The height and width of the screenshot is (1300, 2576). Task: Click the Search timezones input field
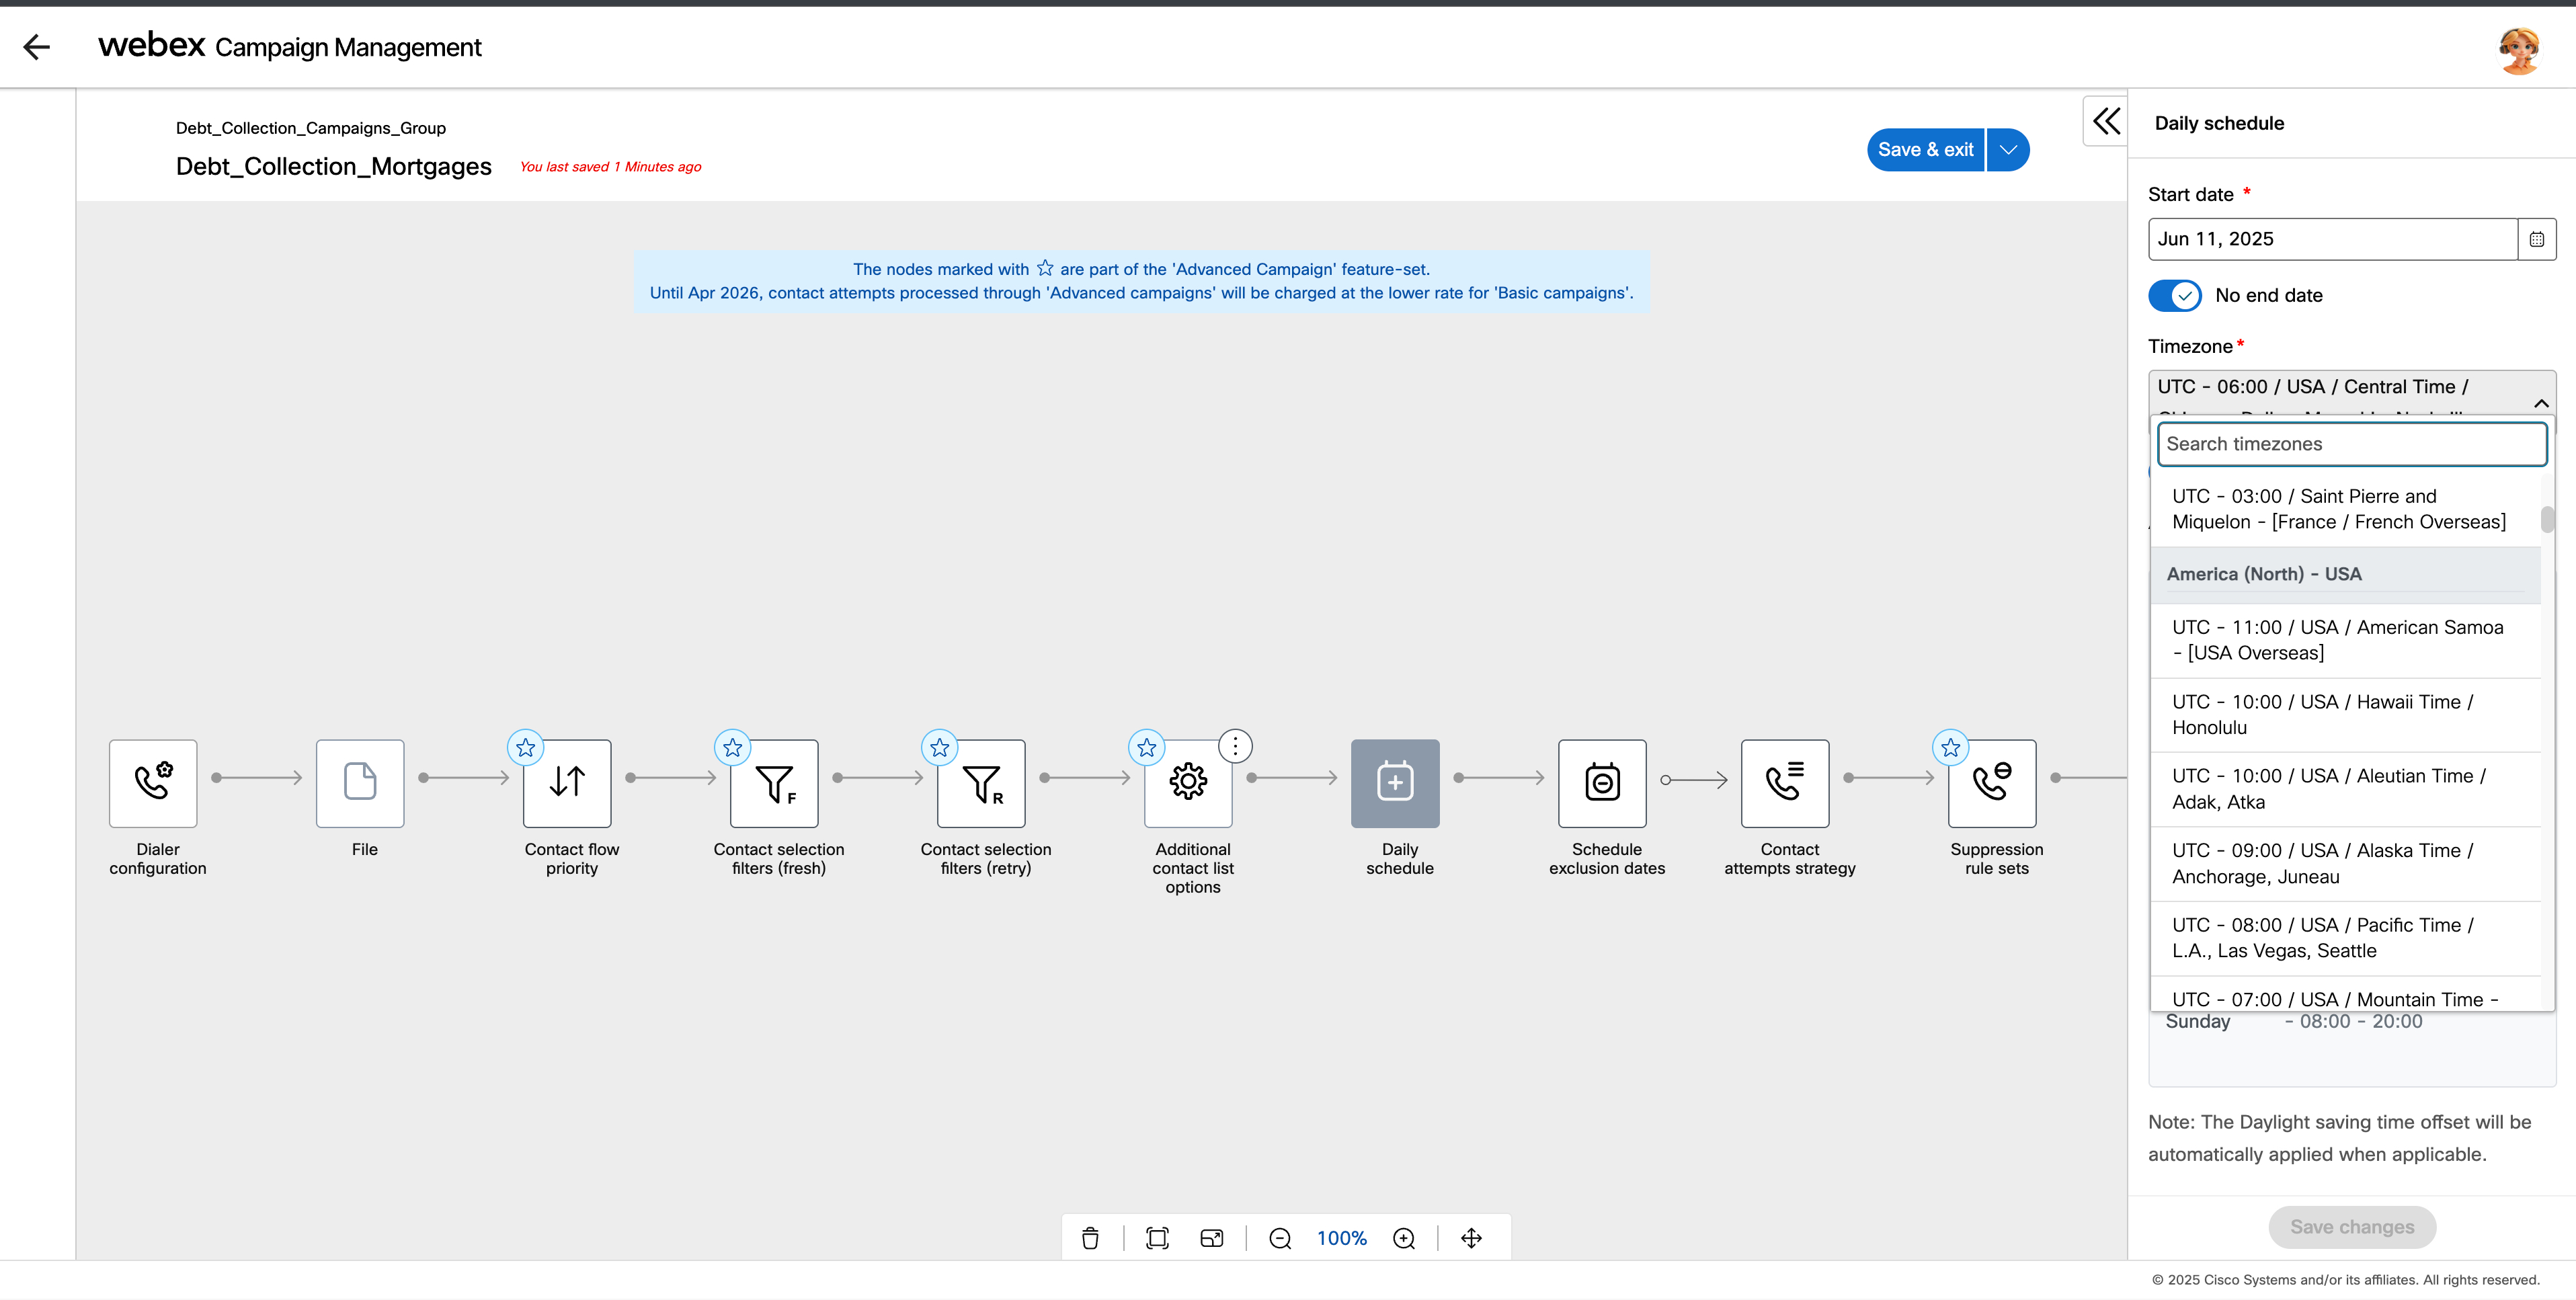pyautogui.click(x=2350, y=444)
